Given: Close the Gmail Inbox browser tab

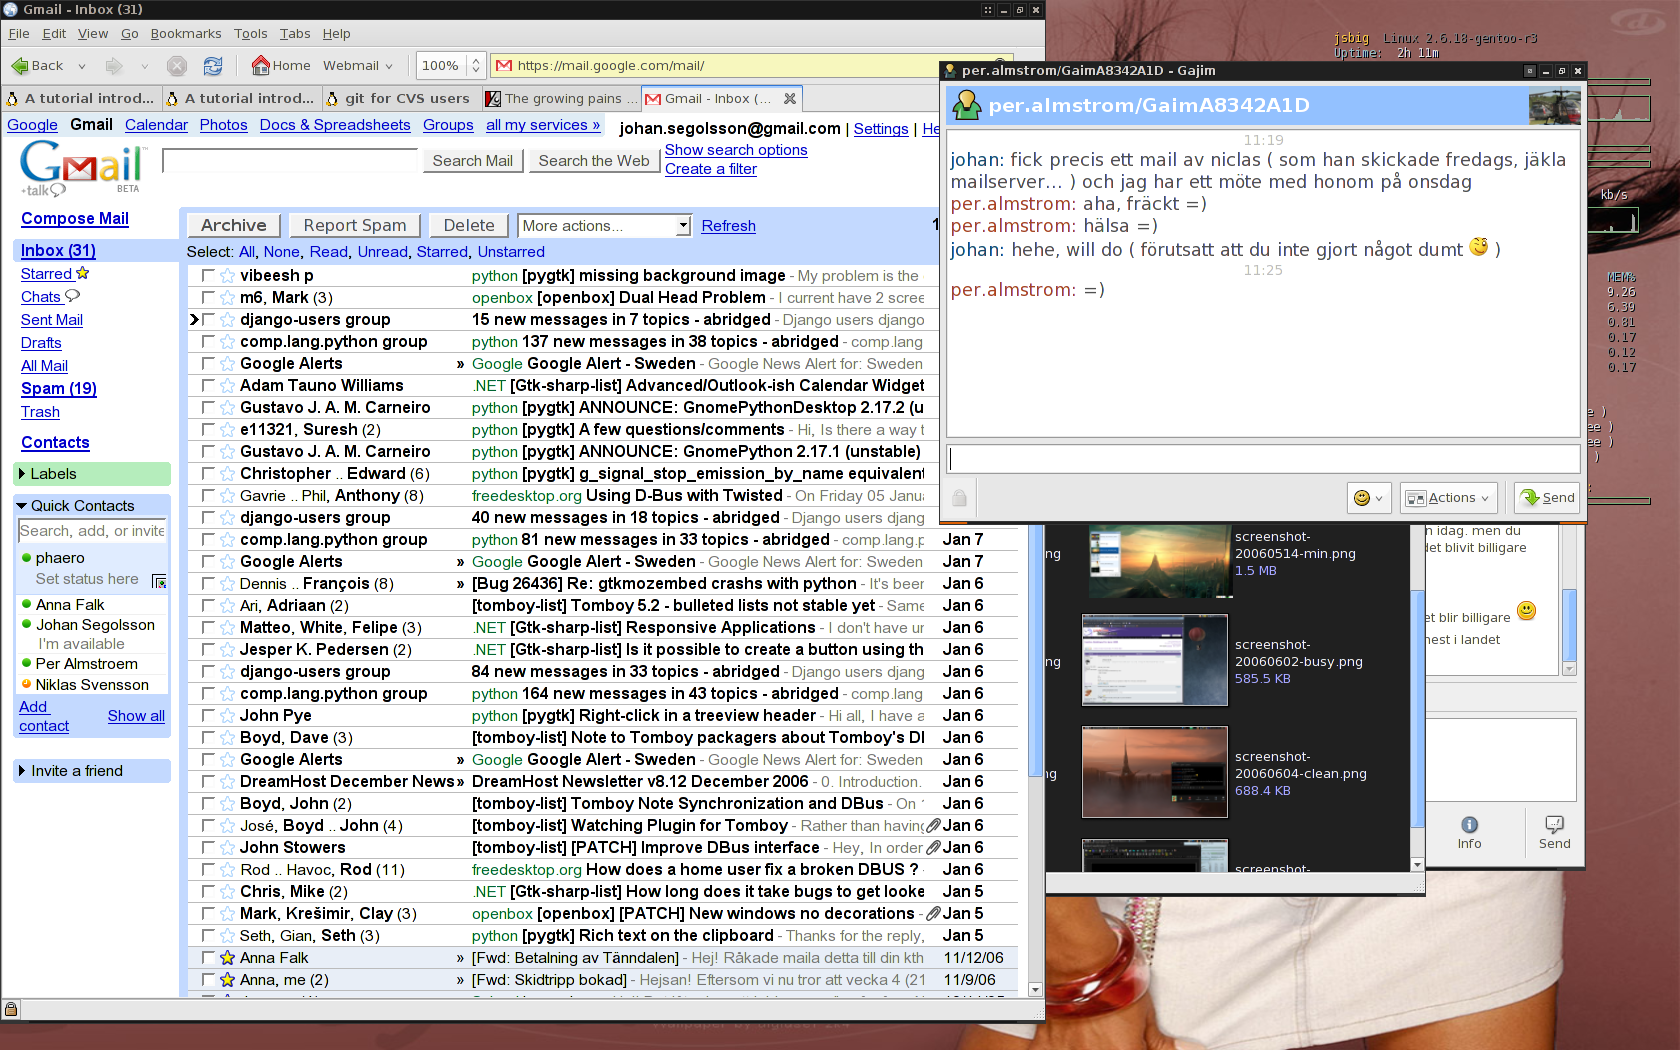Looking at the screenshot, I should click(x=790, y=98).
